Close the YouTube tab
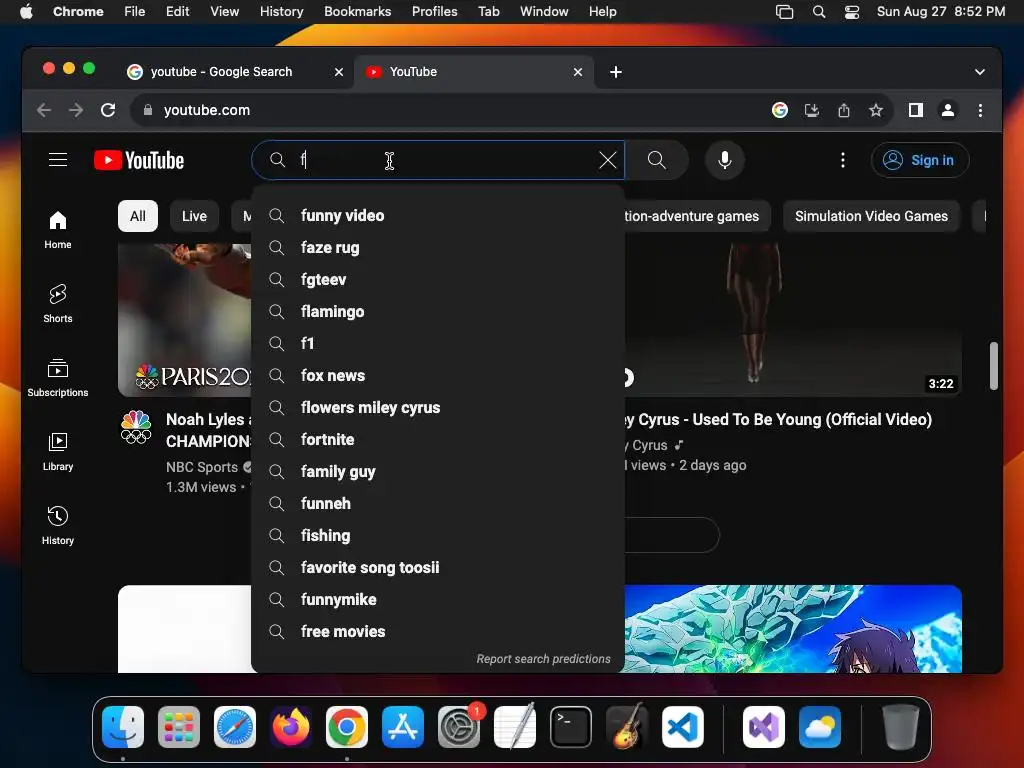 [577, 72]
